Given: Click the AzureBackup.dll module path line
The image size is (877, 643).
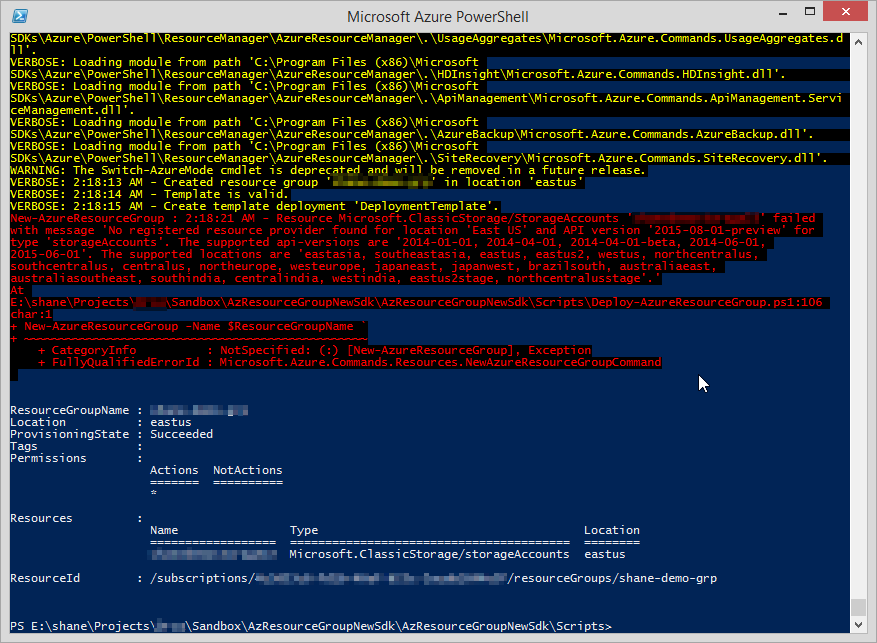Looking at the screenshot, I should 412,134.
